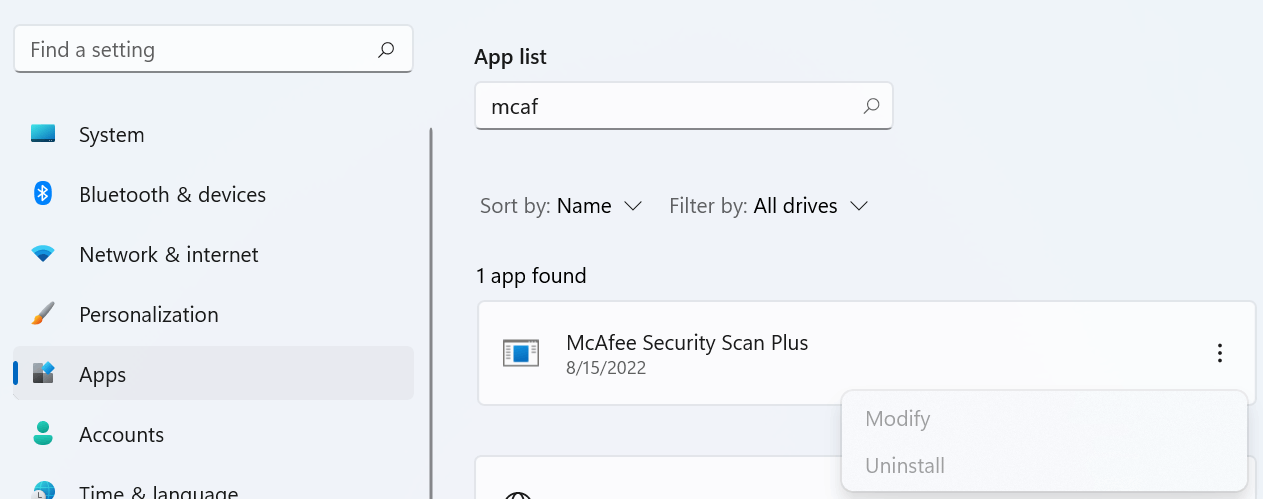Click the McAfee Security Scan Plus app icon

pos(520,352)
